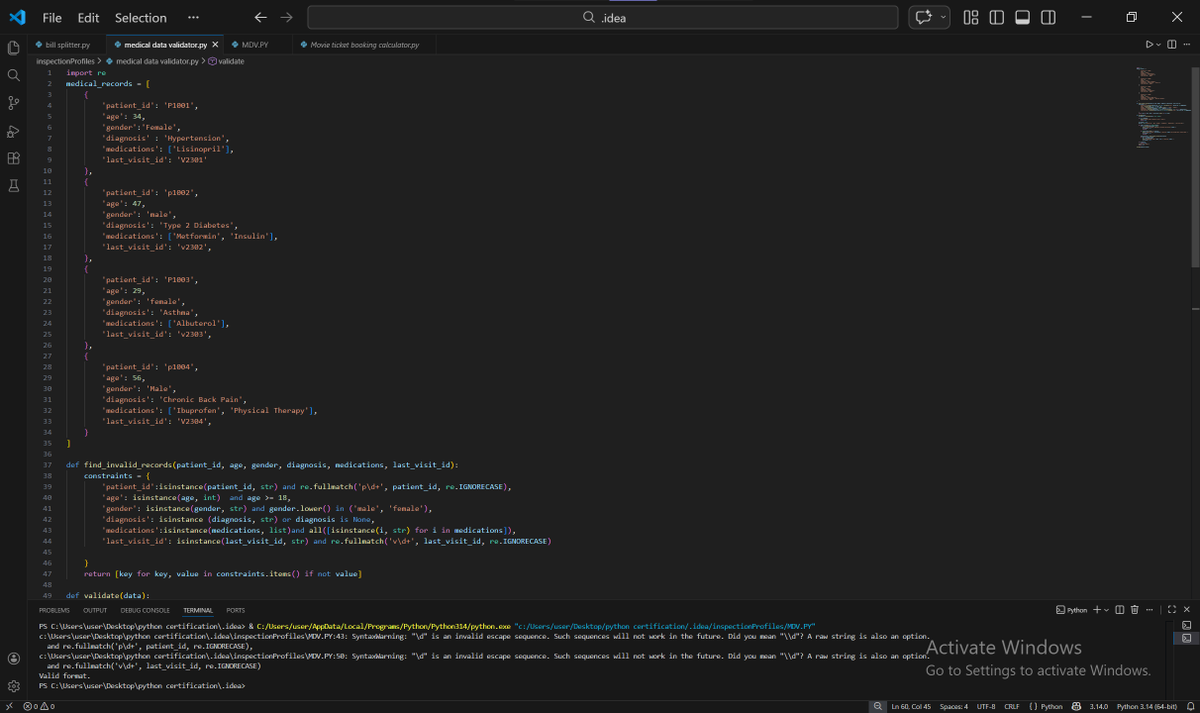Screen dimensions: 1200x713
Task: Open the Search view in activity bar
Action: [14, 75]
